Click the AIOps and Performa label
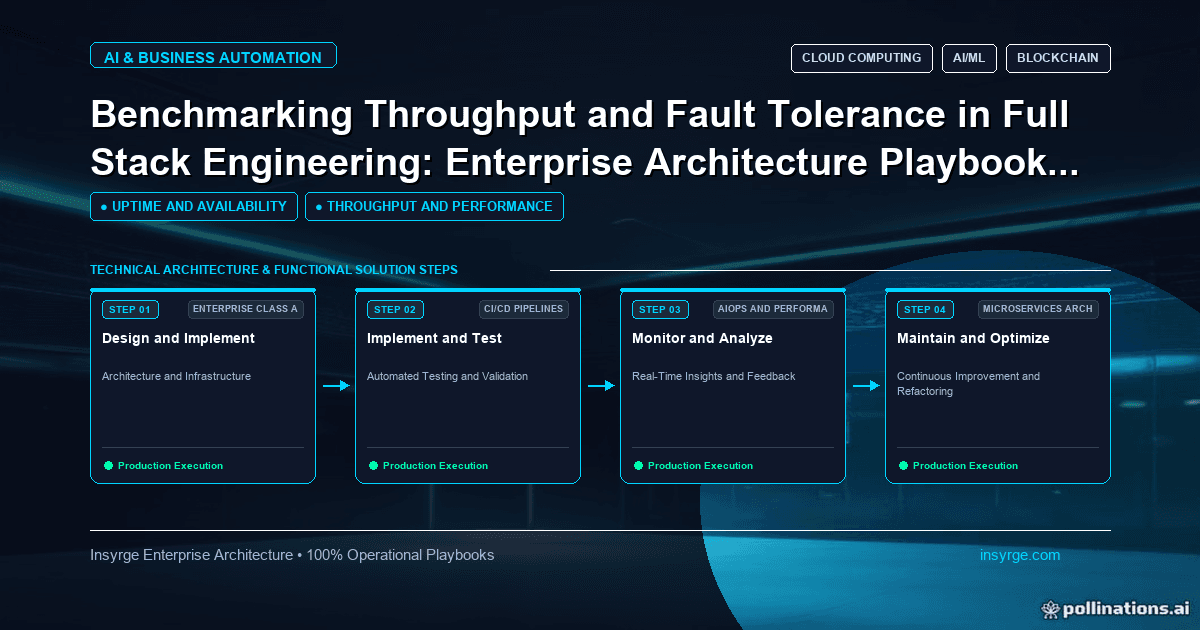The image size is (1200, 630). (x=773, y=309)
